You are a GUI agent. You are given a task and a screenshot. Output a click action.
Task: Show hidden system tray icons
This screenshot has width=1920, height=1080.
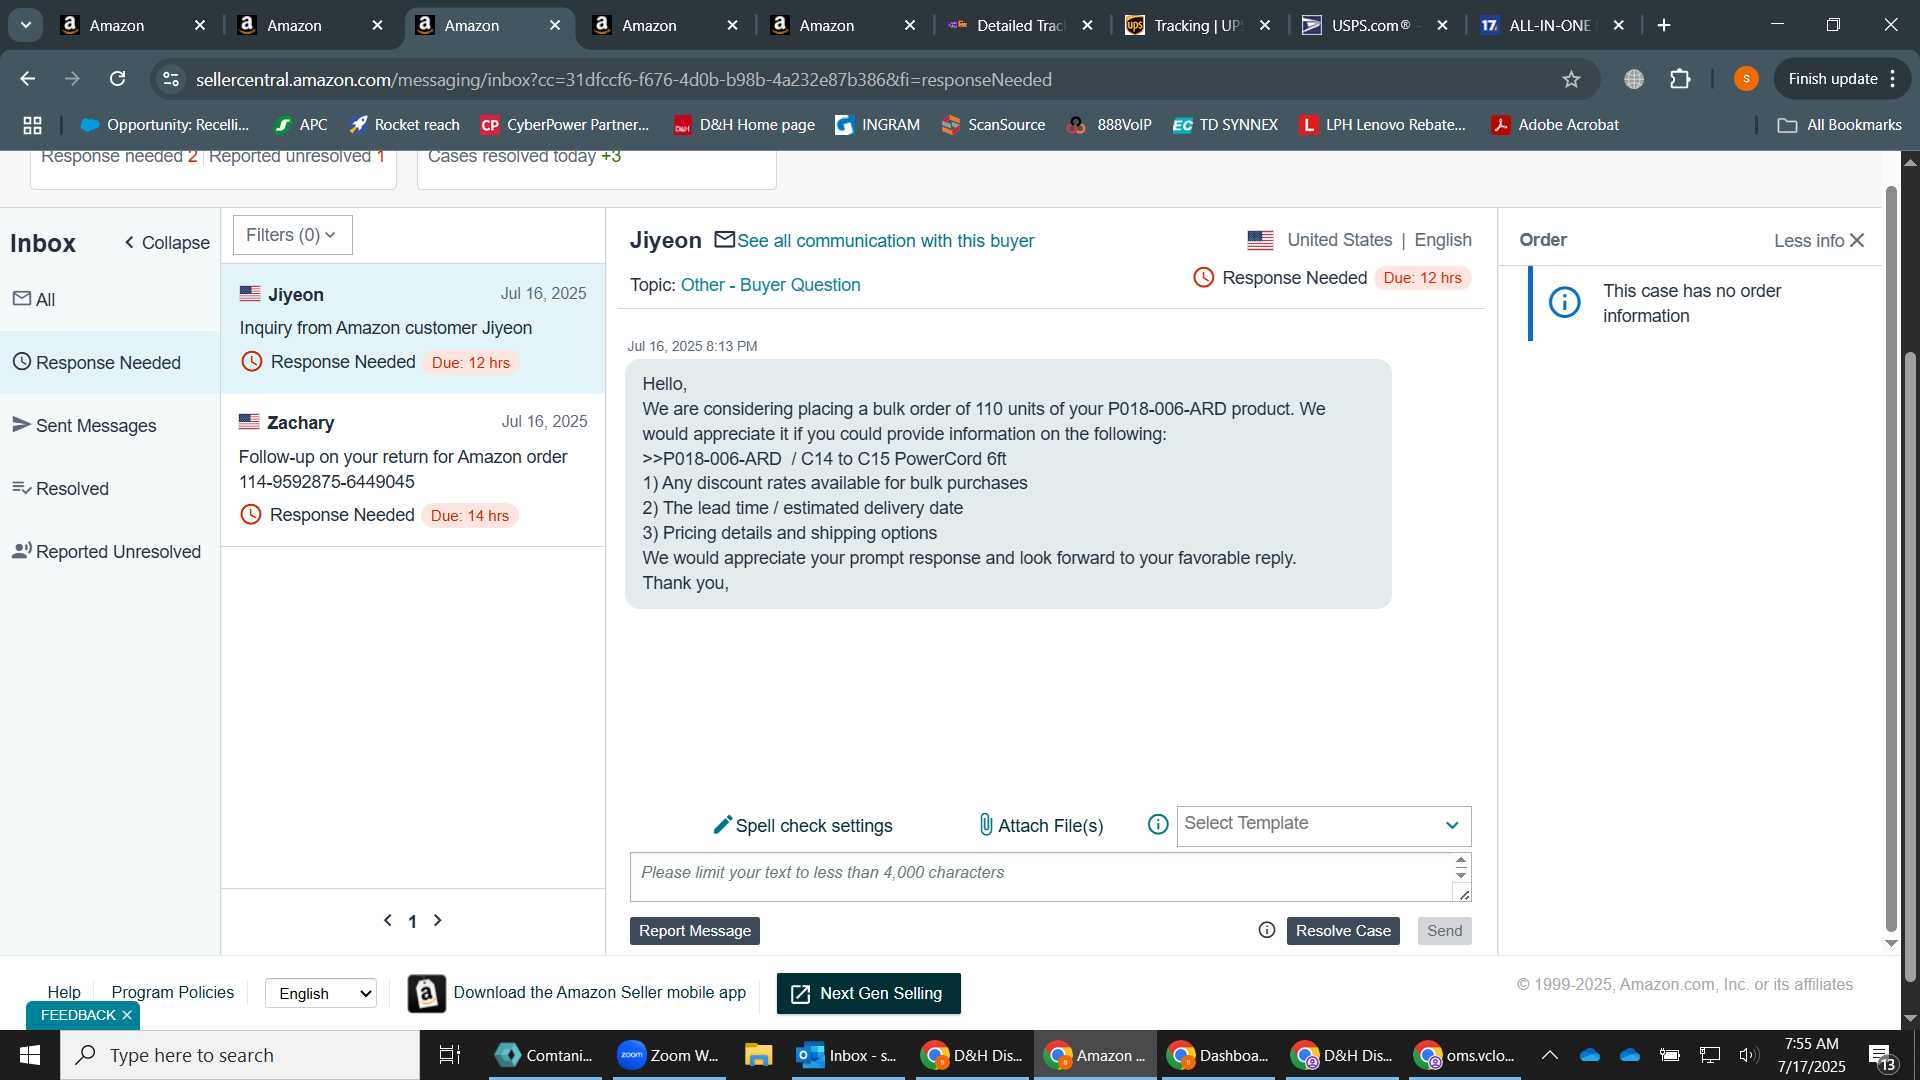1549,1055
